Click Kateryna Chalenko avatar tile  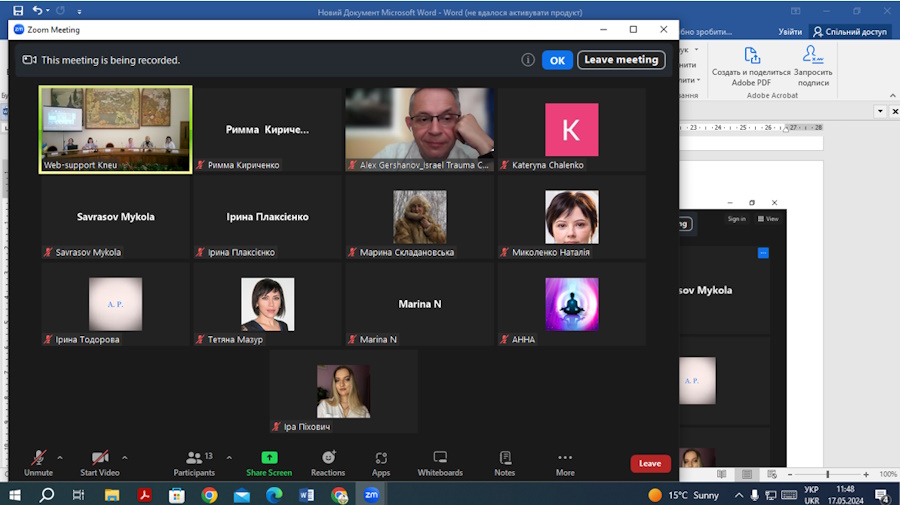coord(572,130)
